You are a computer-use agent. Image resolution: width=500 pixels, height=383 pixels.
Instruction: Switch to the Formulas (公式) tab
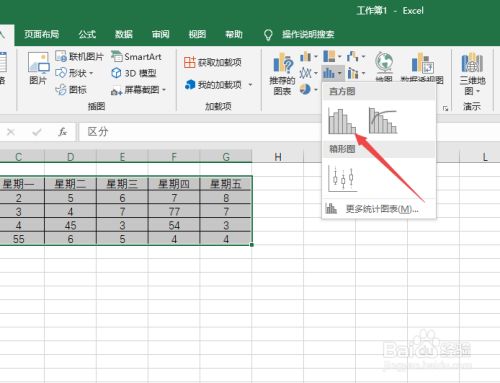pyautogui.click(x=87, y=34)
